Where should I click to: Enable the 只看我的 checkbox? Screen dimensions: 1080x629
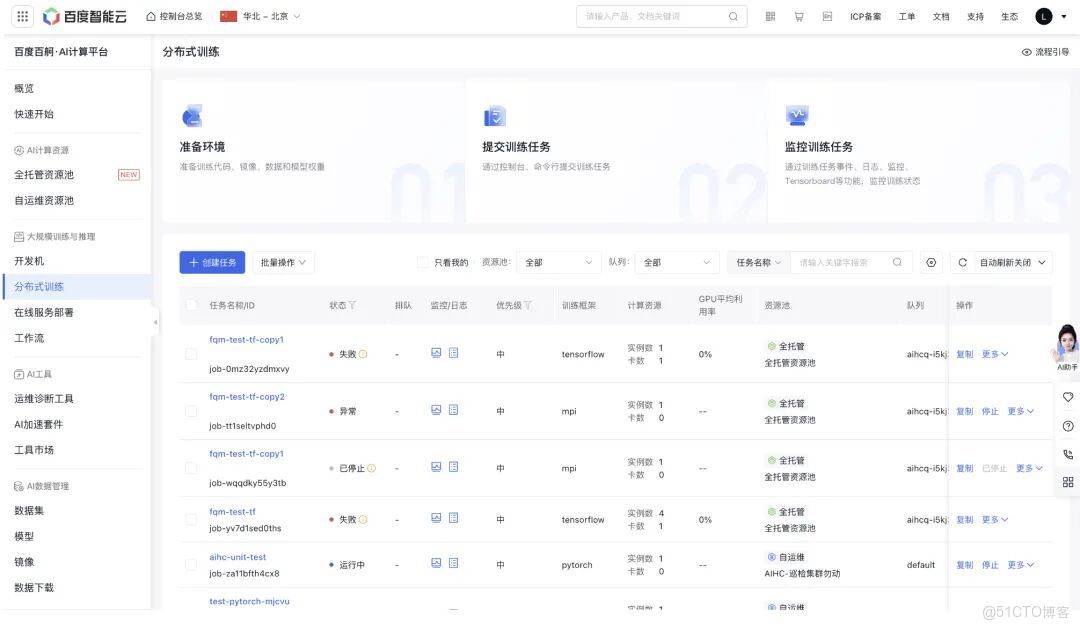pyautogui.click(x=423, y=261)
